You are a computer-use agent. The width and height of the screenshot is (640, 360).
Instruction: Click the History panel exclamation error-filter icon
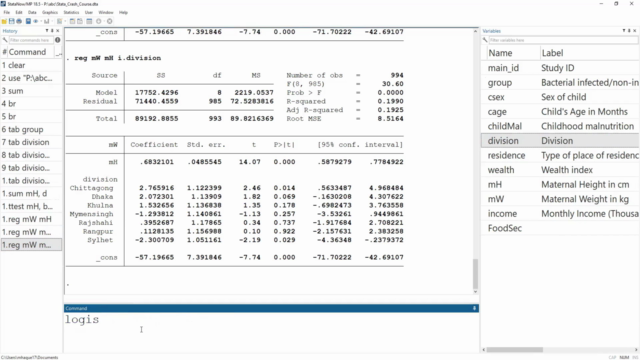[x=58, y=40]
